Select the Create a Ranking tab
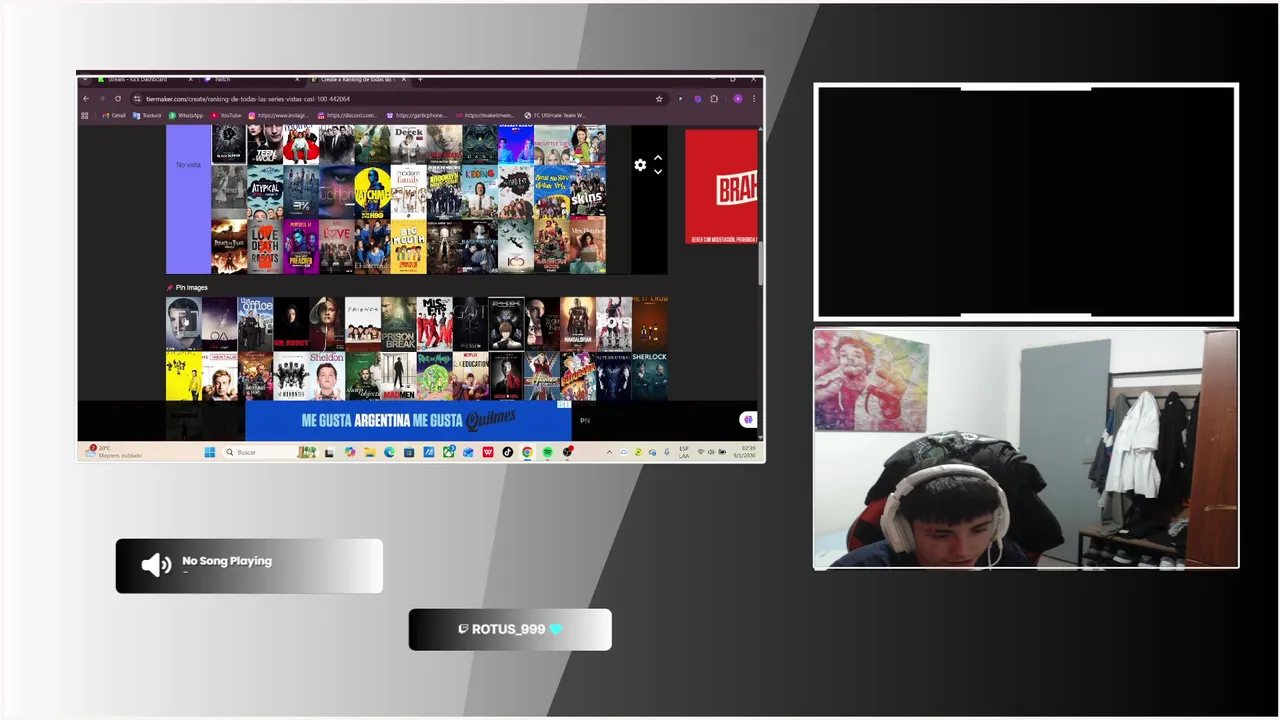This screenshot has height=720, width=1280. (x=360, y=79)
